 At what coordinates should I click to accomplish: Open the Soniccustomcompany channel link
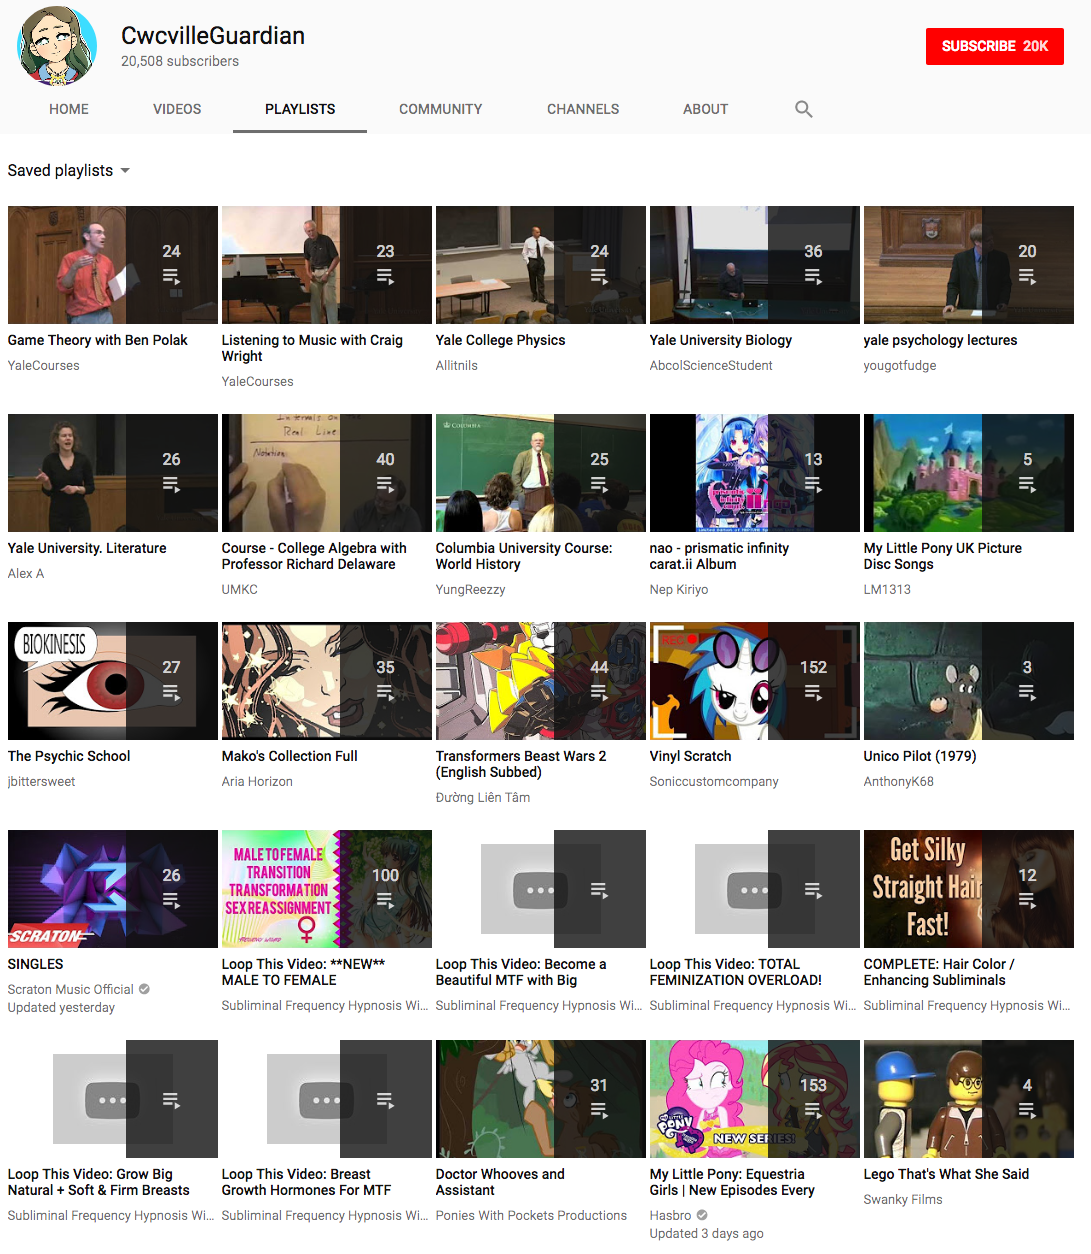coord(714,781)
